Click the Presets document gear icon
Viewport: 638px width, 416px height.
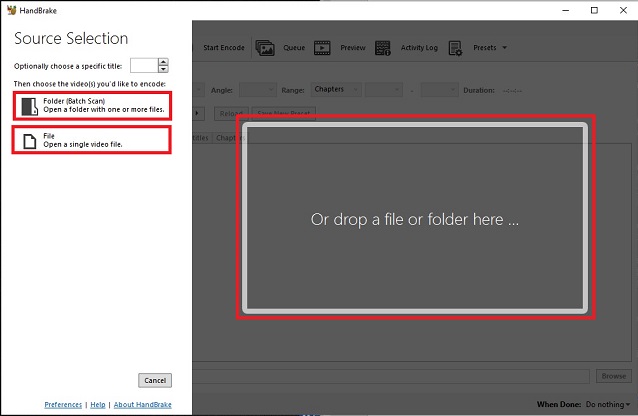[x=455, y=48]
